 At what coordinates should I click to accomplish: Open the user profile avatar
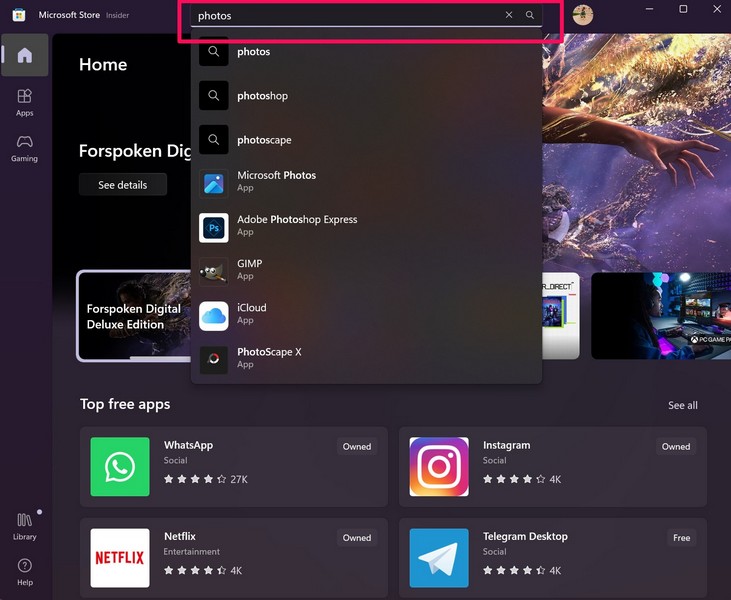582,14
